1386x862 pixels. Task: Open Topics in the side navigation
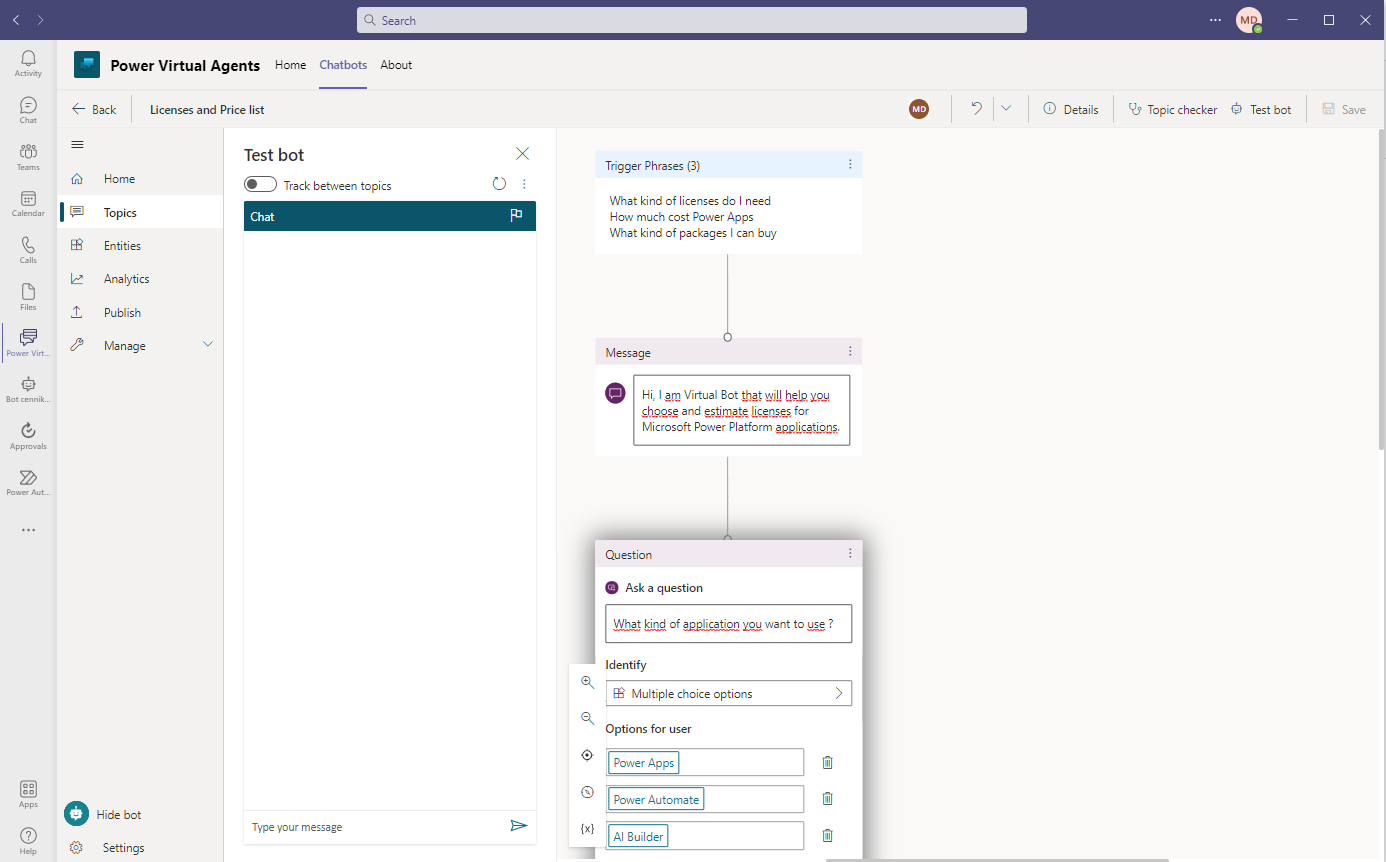click(x=140, y=212)
